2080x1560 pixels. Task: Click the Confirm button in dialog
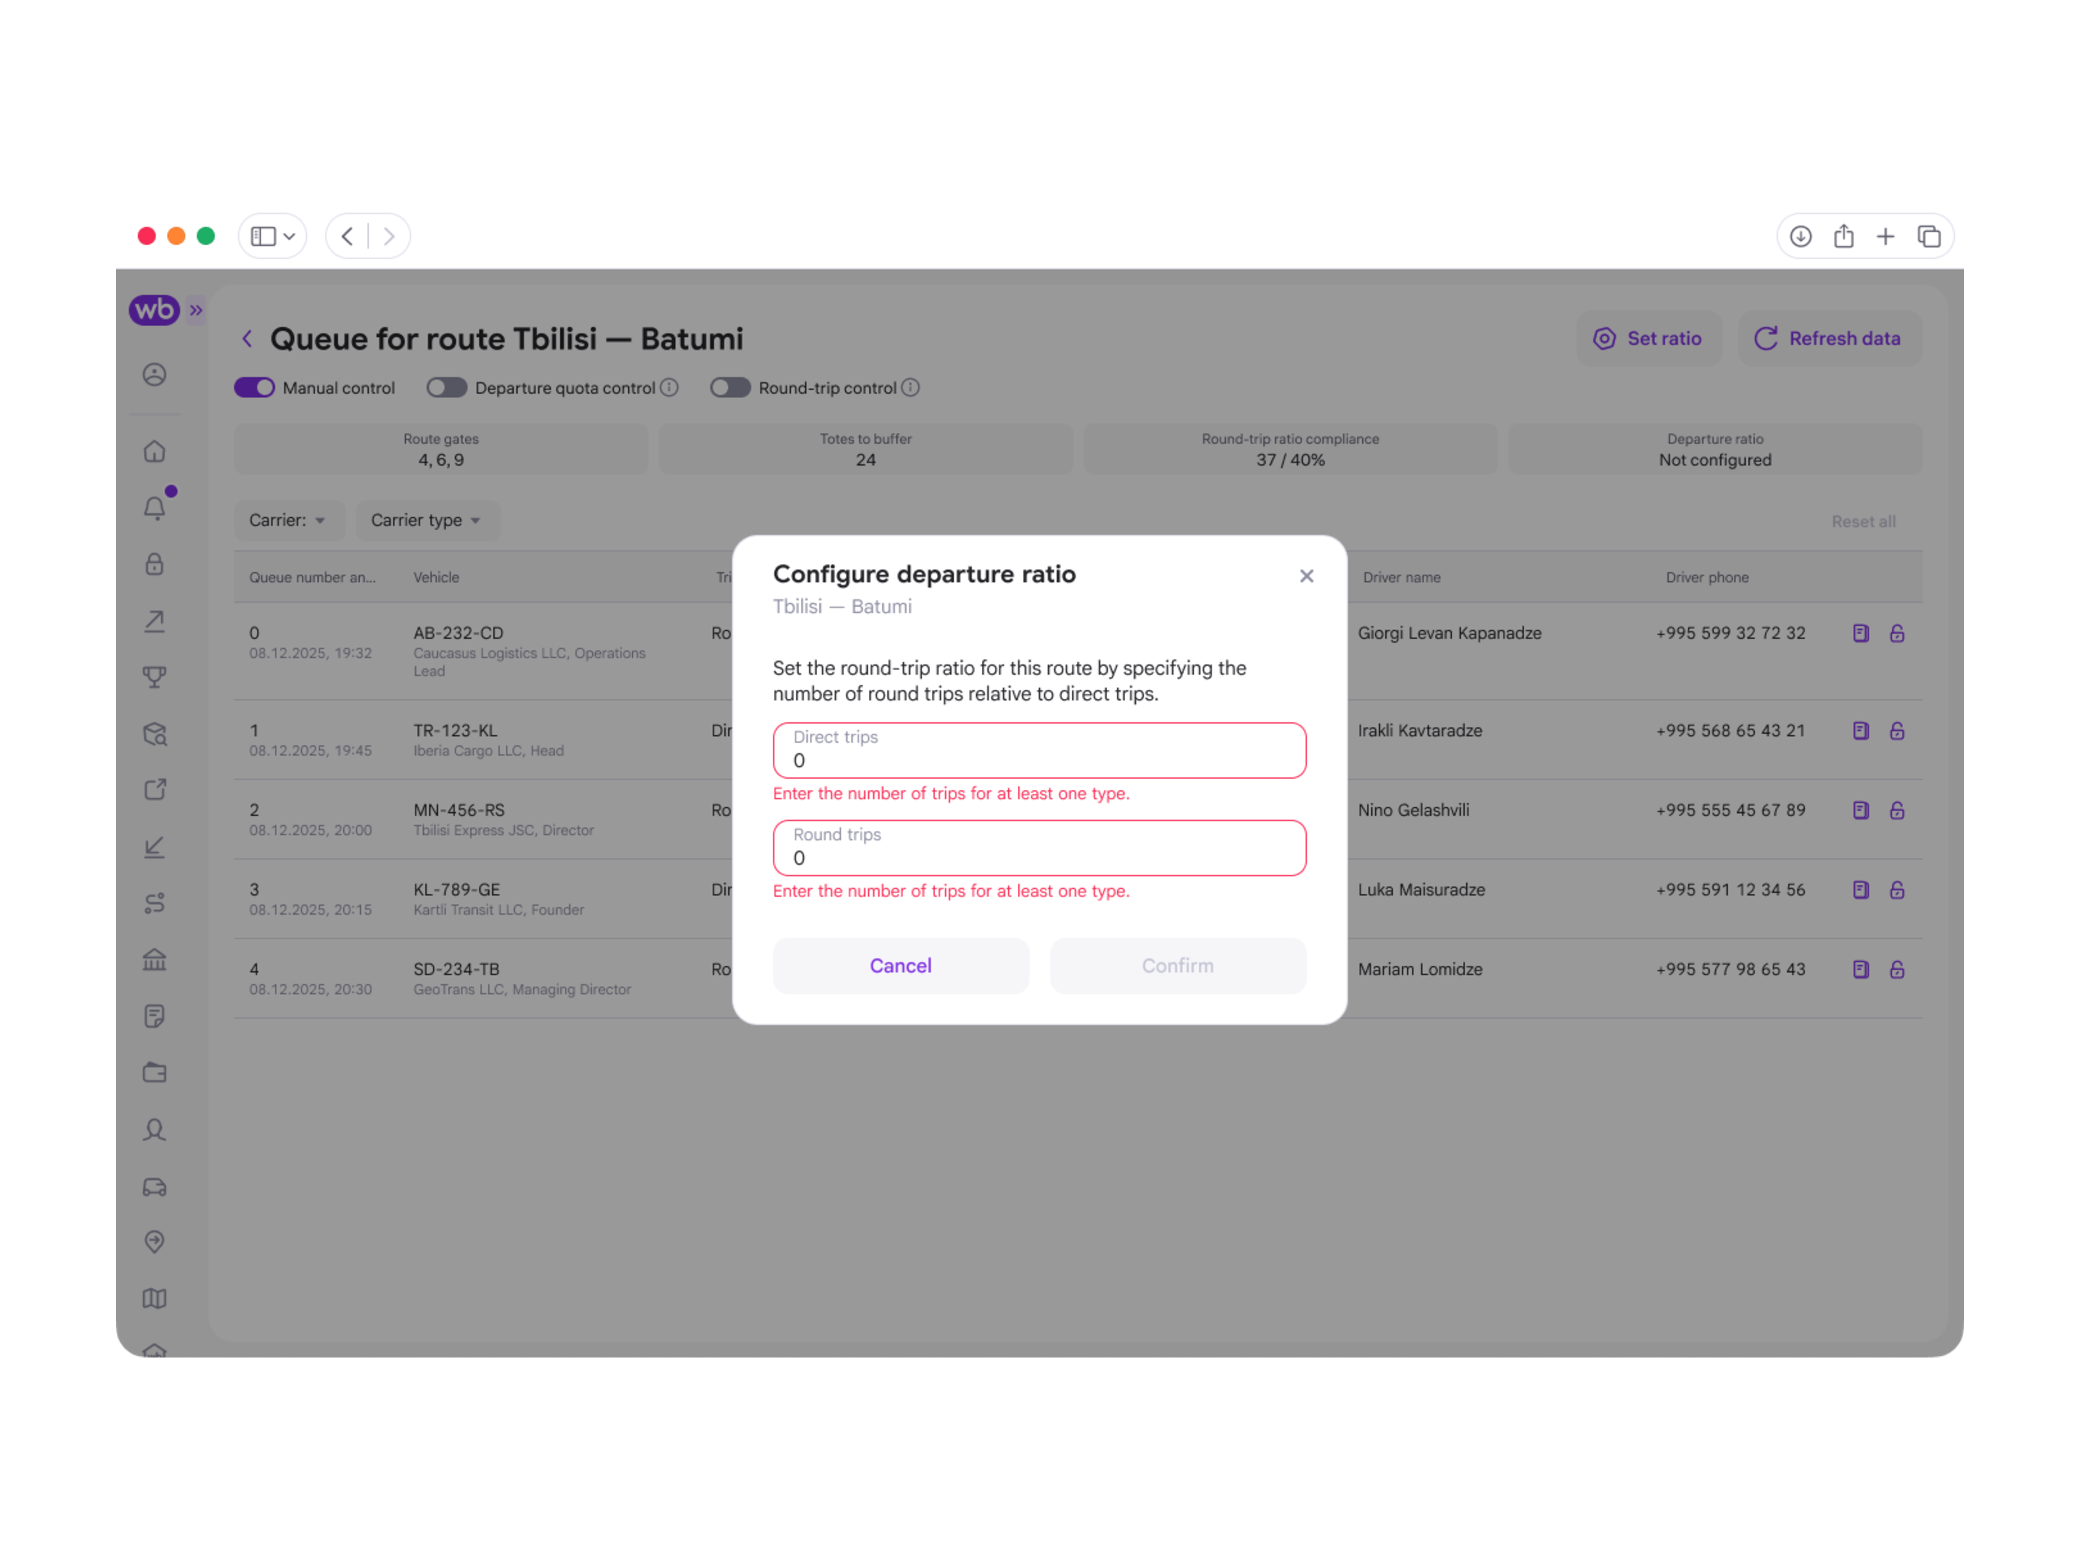click(x=1177, y=966)
